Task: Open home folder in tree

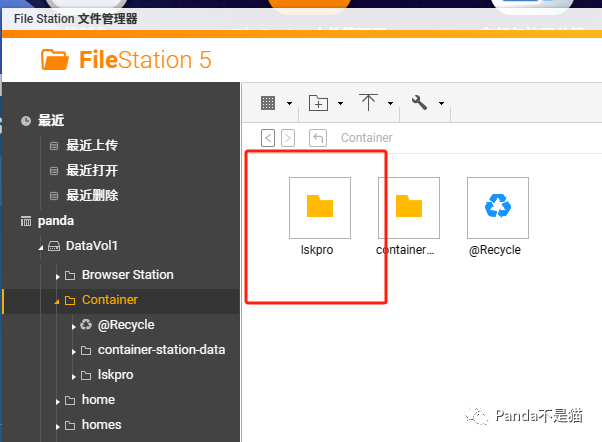Action: click(98, 400)
